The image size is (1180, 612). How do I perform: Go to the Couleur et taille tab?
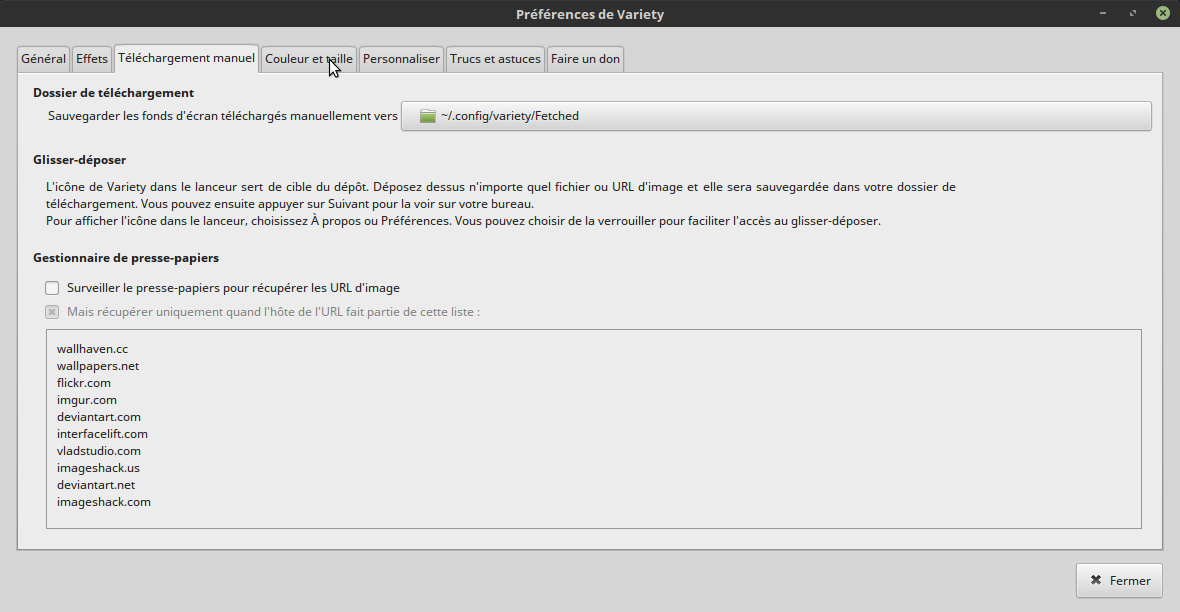(308, 59)
